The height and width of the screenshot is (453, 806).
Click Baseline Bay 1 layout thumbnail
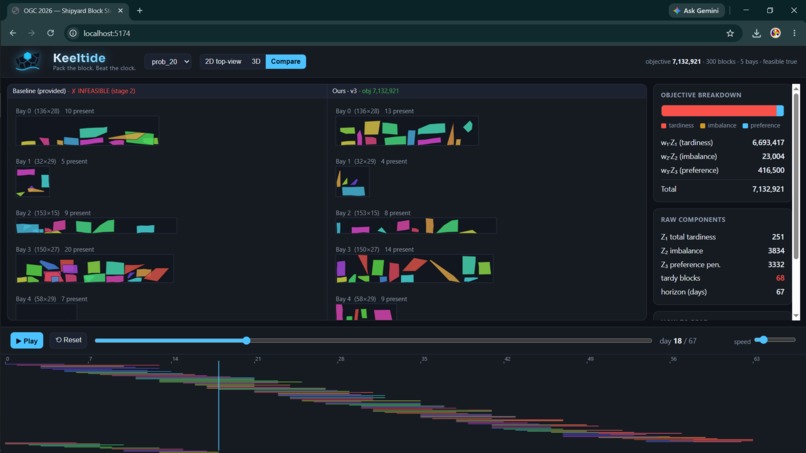click(x=32, y=182)
